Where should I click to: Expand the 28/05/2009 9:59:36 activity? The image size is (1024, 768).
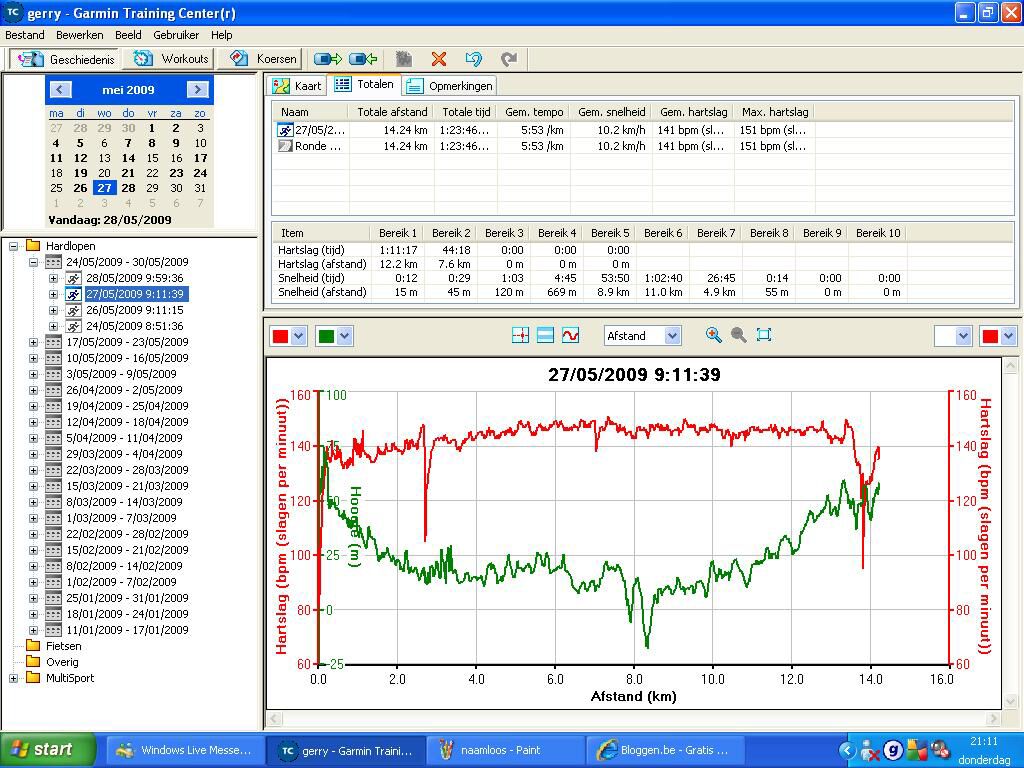tap(54, 278)
